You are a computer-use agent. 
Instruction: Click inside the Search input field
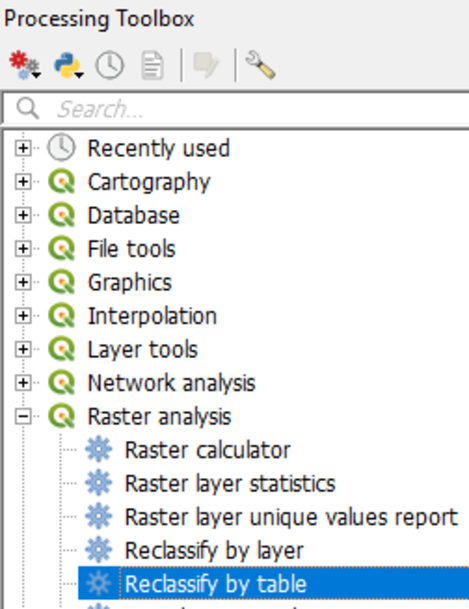tap(236, 108)
